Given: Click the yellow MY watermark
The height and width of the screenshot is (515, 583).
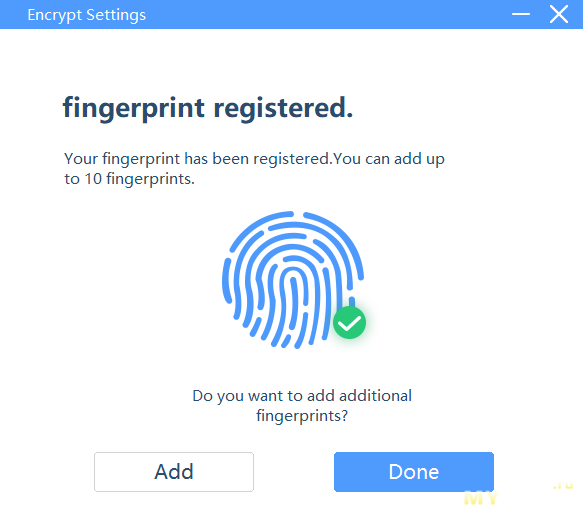Looking at the screenshot, I should pos(481,498).
